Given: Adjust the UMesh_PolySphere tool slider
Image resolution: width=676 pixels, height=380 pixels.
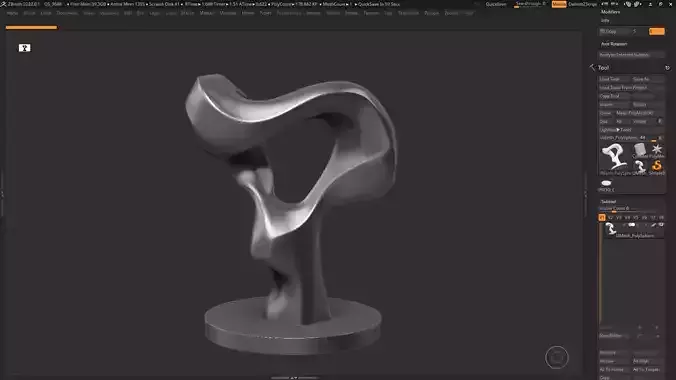Looking at the screenshot, I should pyautogui.click(x=631, y=138).
